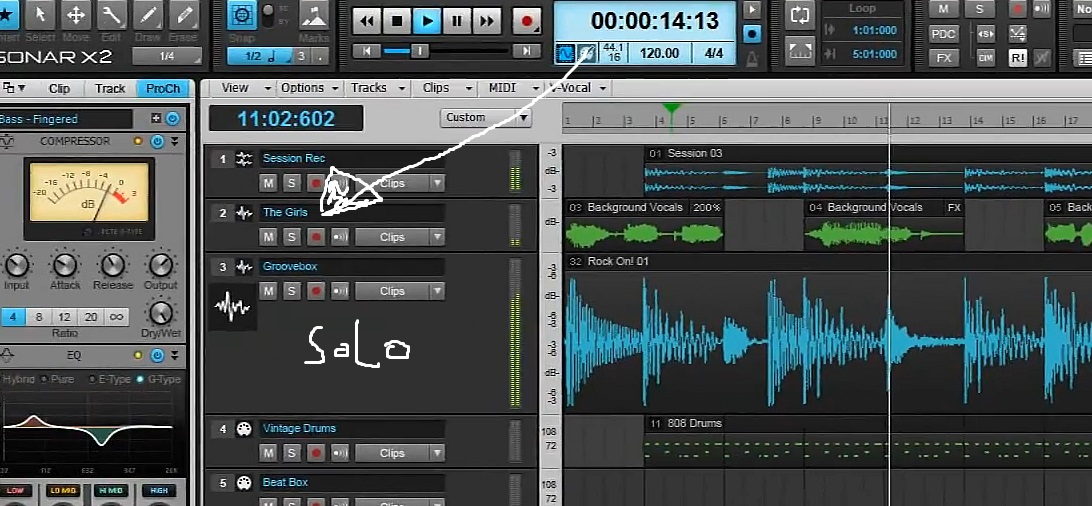Open Clips dropdown on Groovebox track
Screen dimensions: 1092x506
click(399, 292)
